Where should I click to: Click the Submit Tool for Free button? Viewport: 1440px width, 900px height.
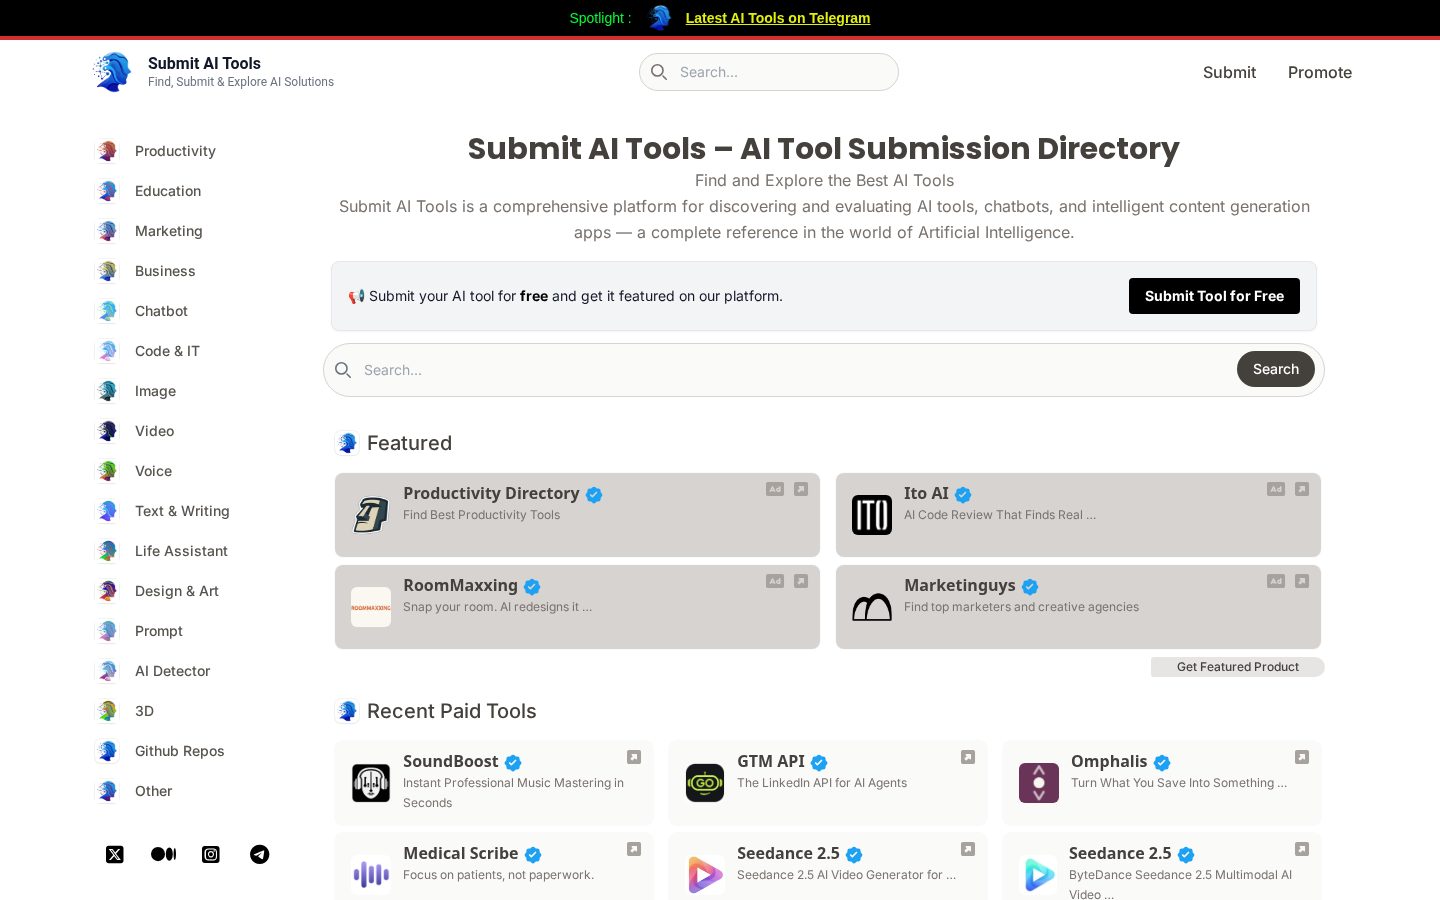tap(1214, 296)
